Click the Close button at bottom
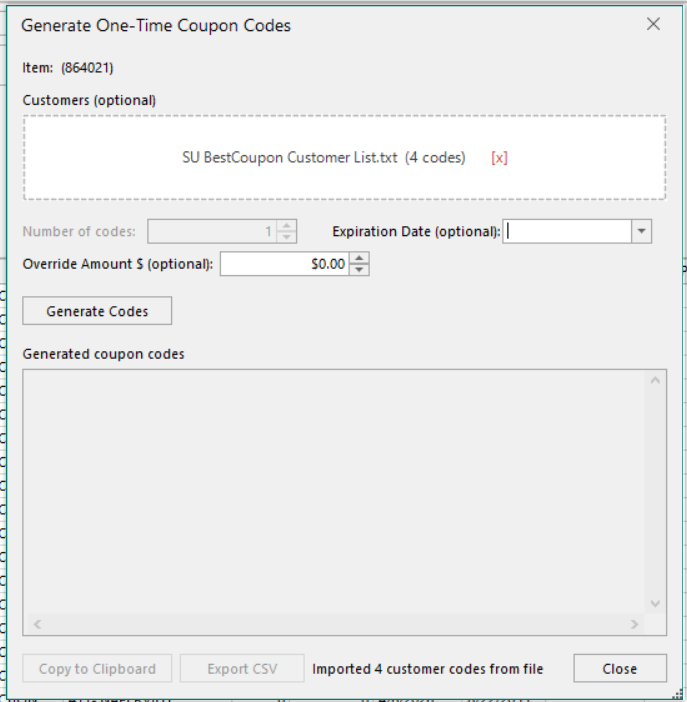687x702 pixels. pyautogui.click(x=620, y=668)
